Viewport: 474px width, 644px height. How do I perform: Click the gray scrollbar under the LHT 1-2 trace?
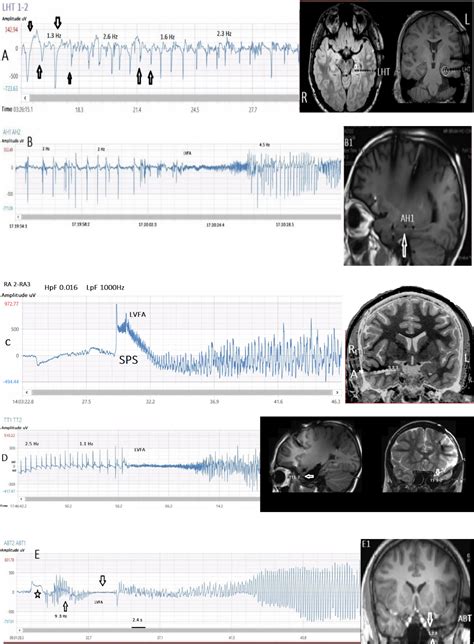[163, 98]
